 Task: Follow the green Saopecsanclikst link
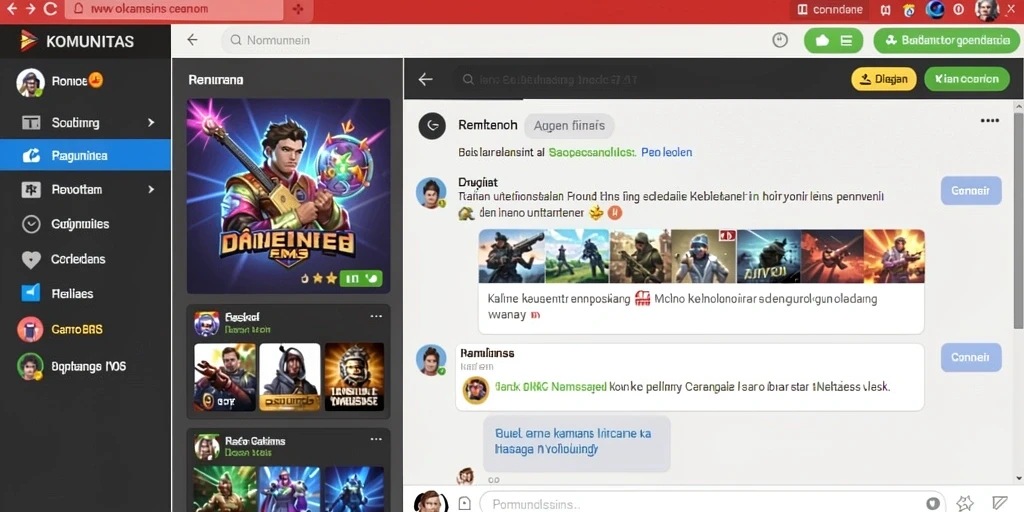pyautogui.click(x=592, y=152)
